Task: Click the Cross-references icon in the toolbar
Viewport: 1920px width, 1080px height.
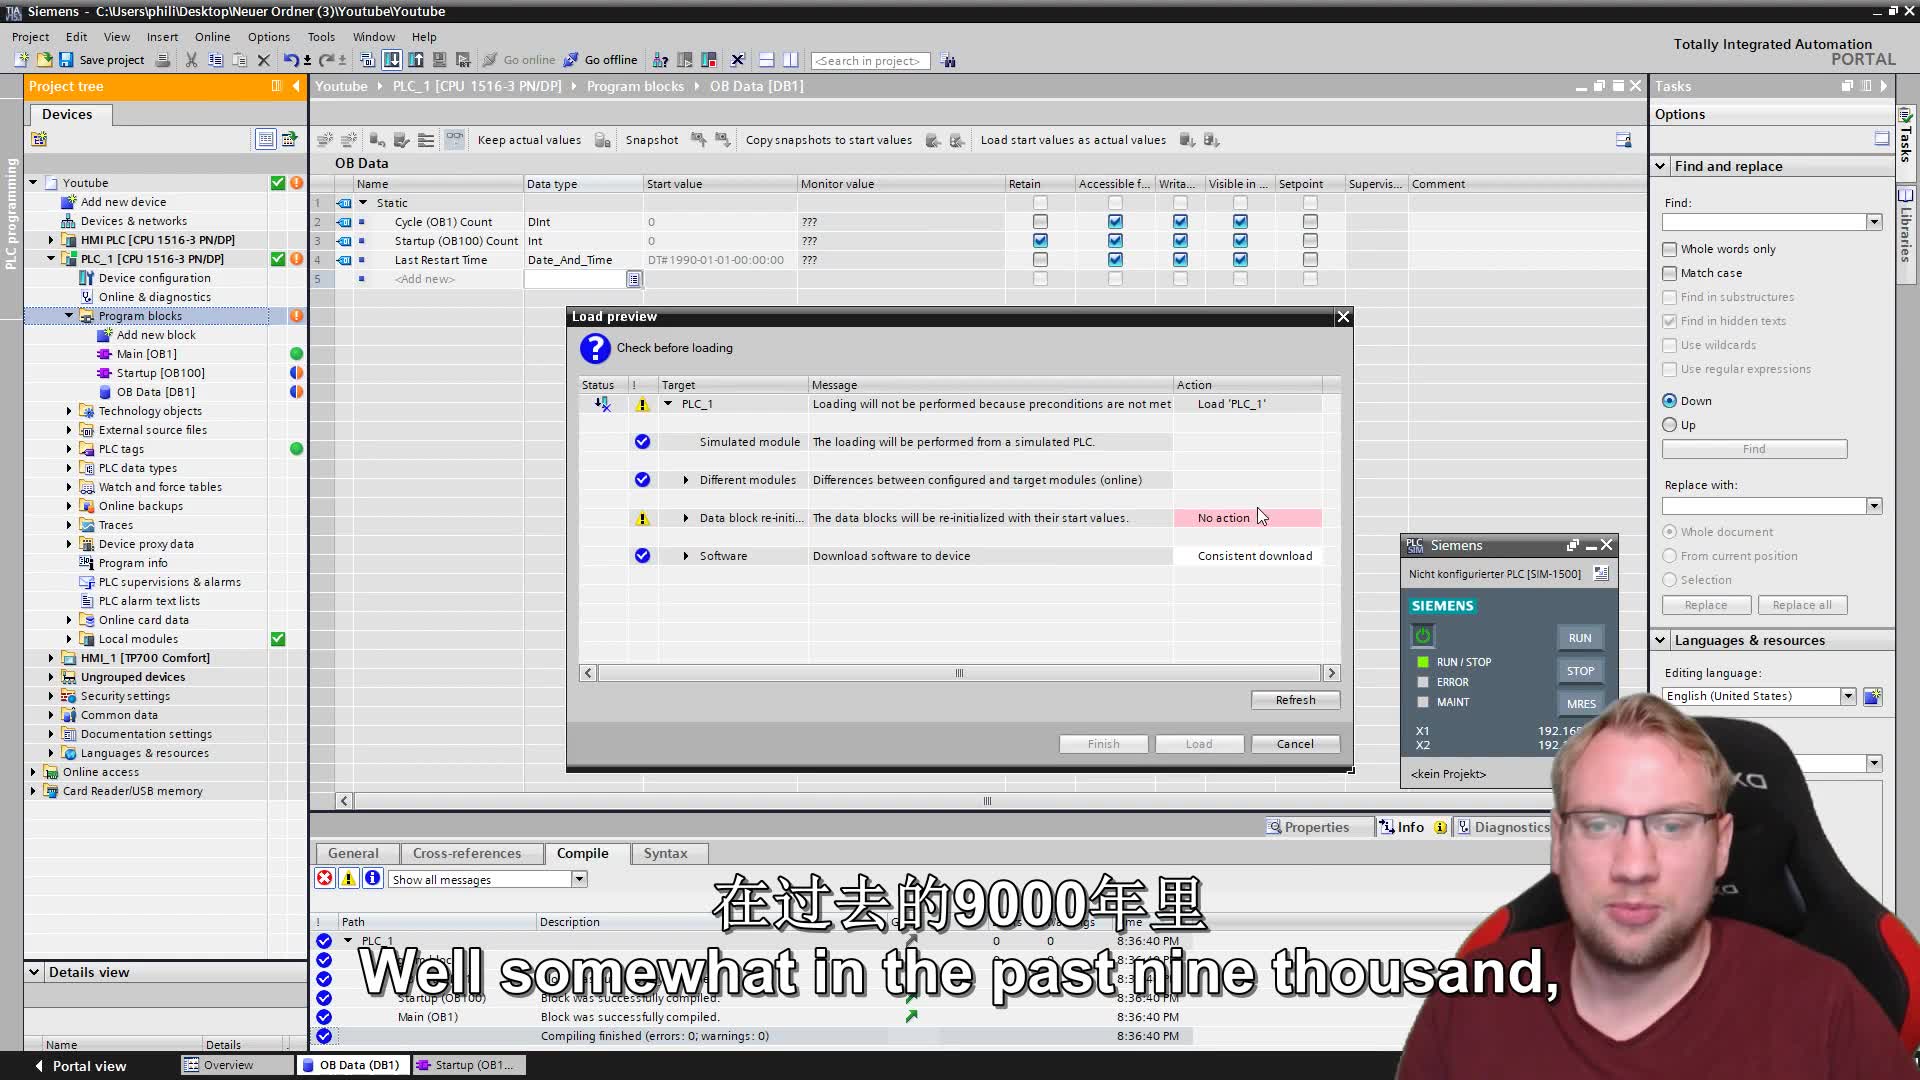Action: [x=738, y=60]
